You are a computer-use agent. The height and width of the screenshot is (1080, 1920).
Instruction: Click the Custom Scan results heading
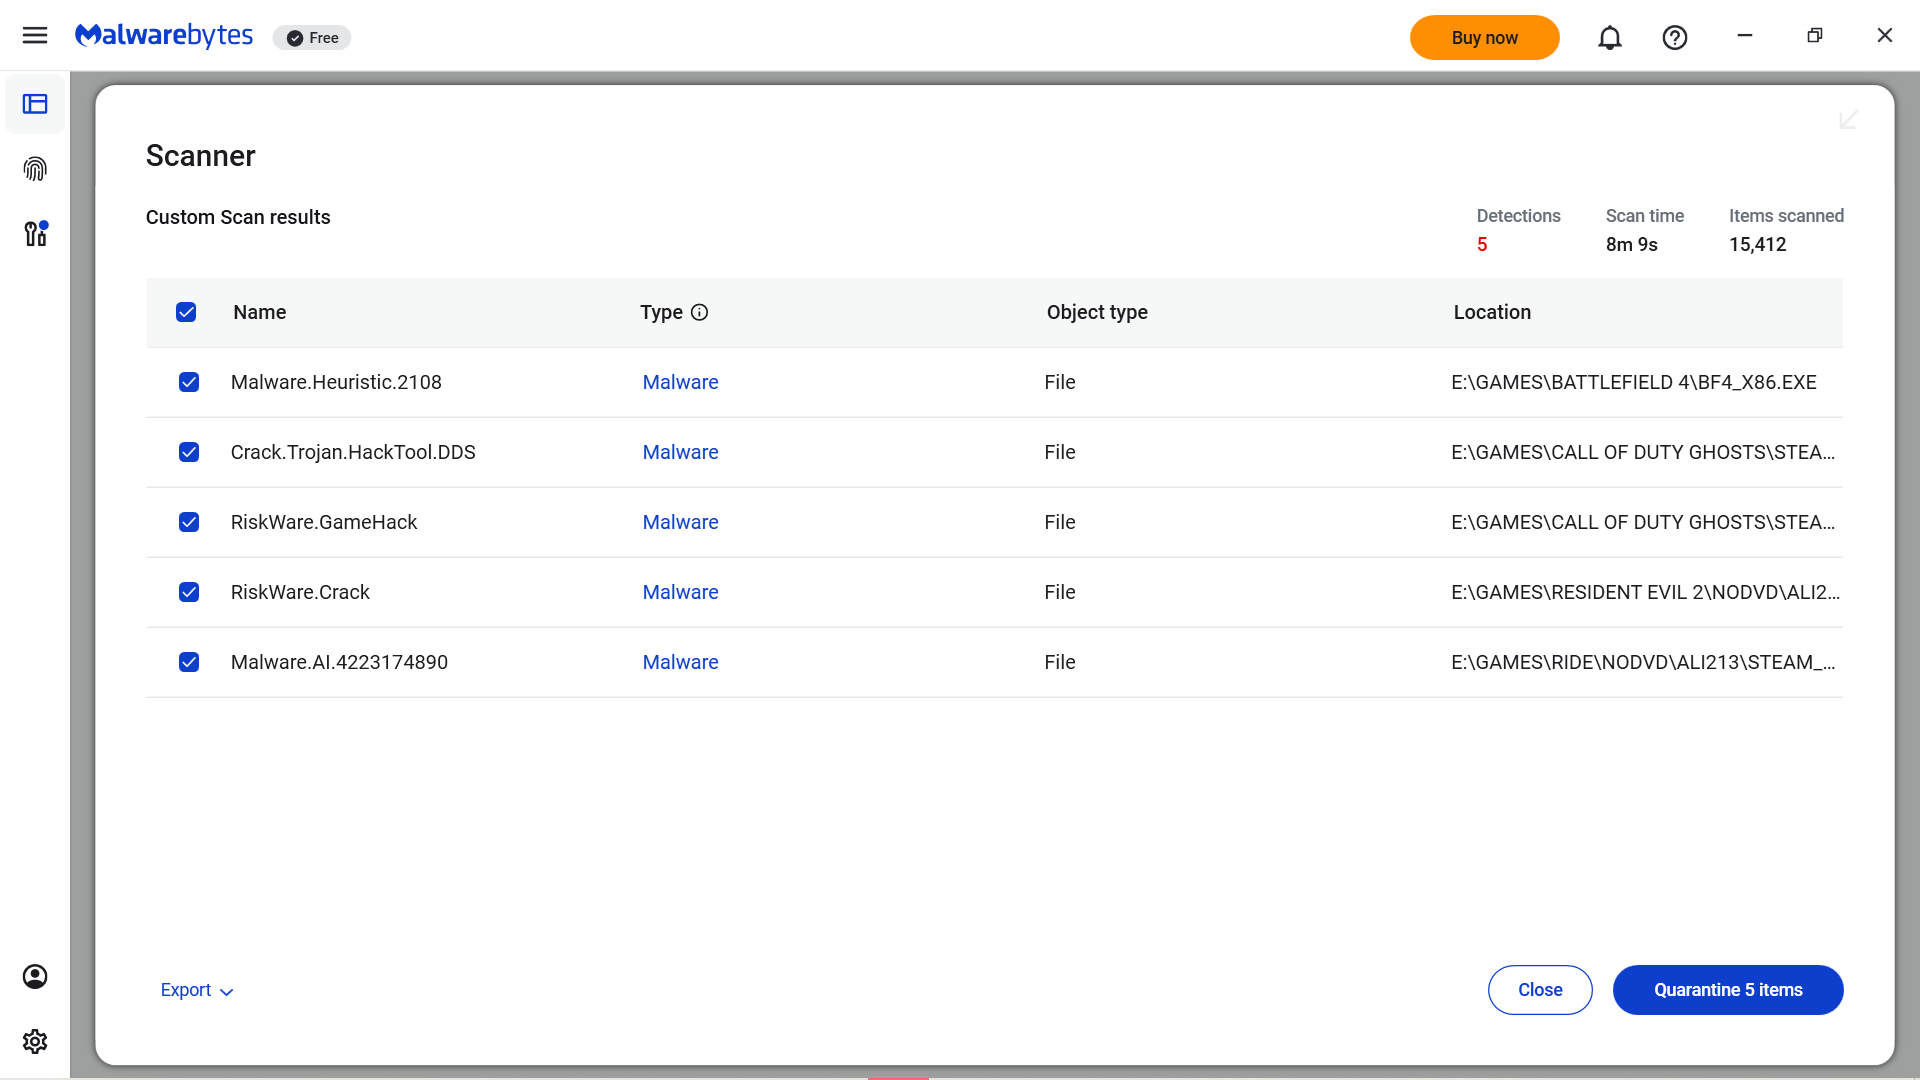click(x=238, y=217)
